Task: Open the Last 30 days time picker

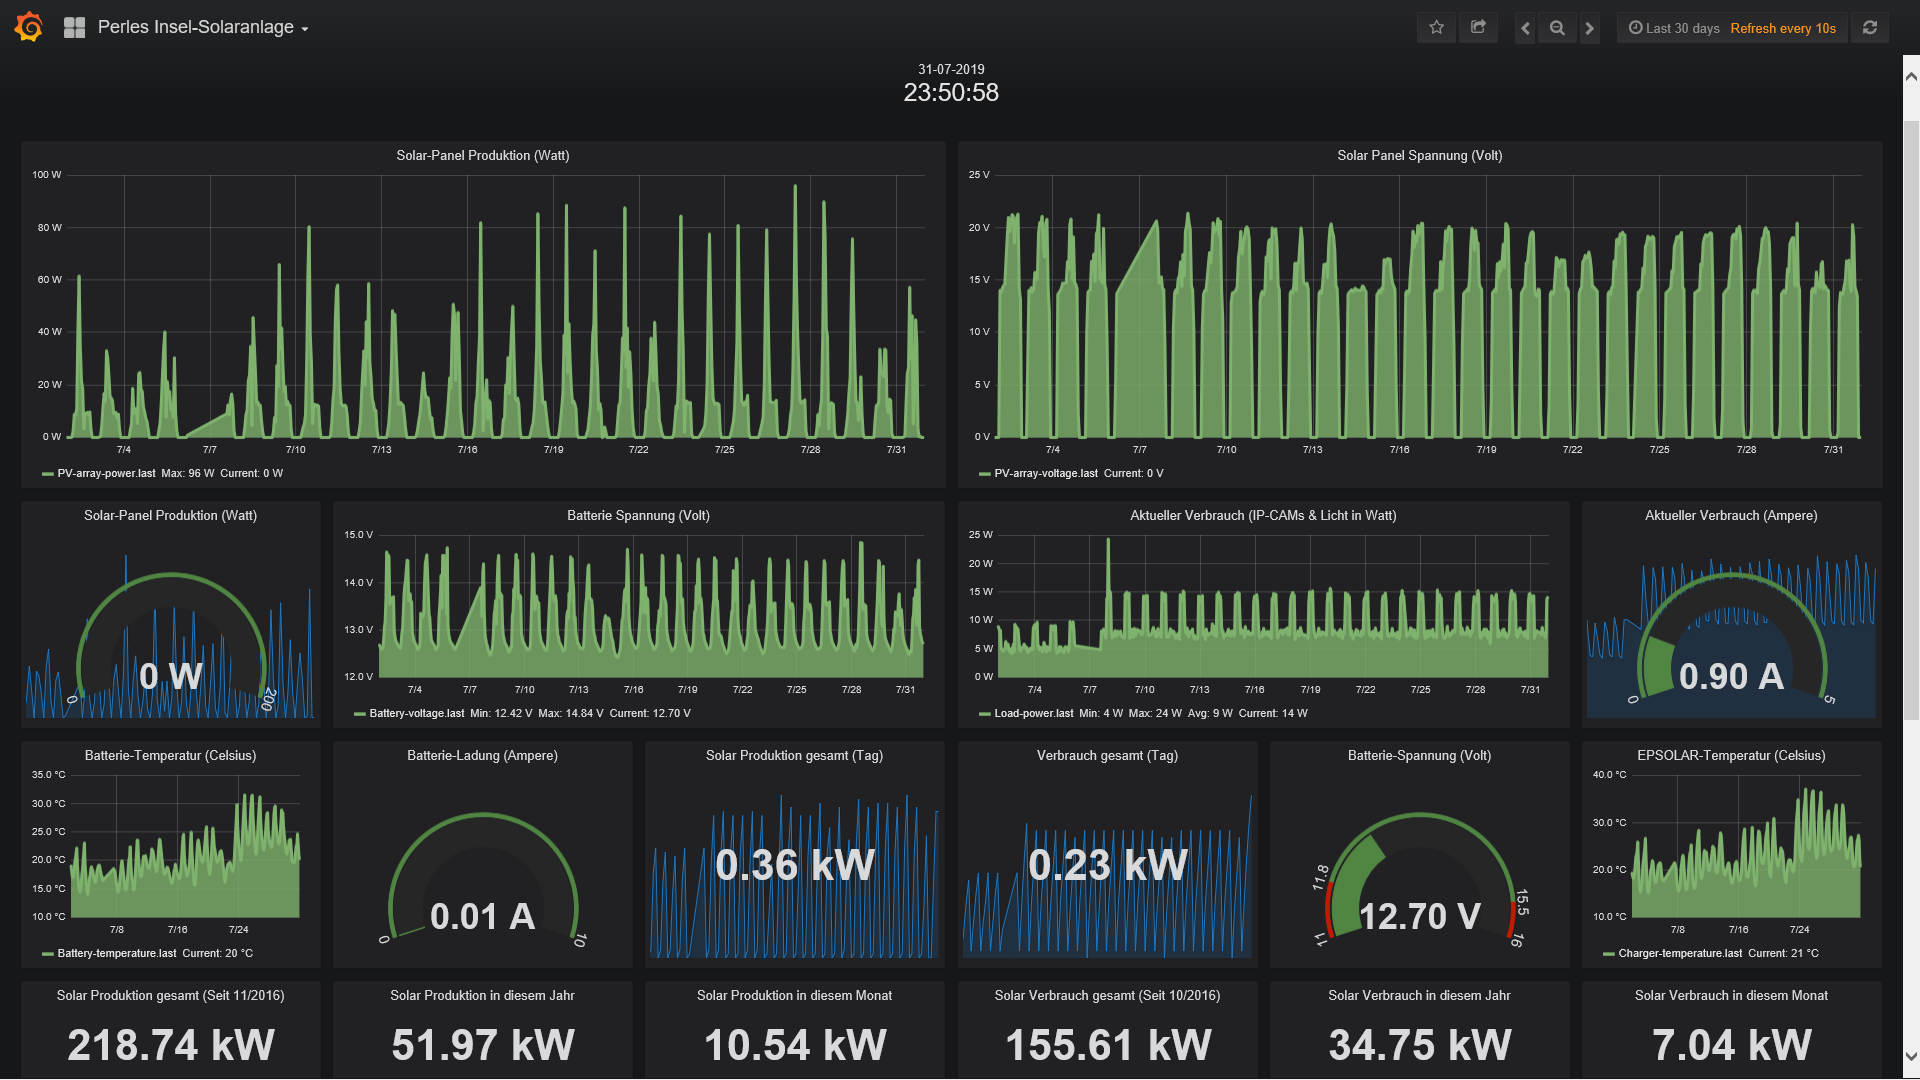Action: click(1674, 28)
